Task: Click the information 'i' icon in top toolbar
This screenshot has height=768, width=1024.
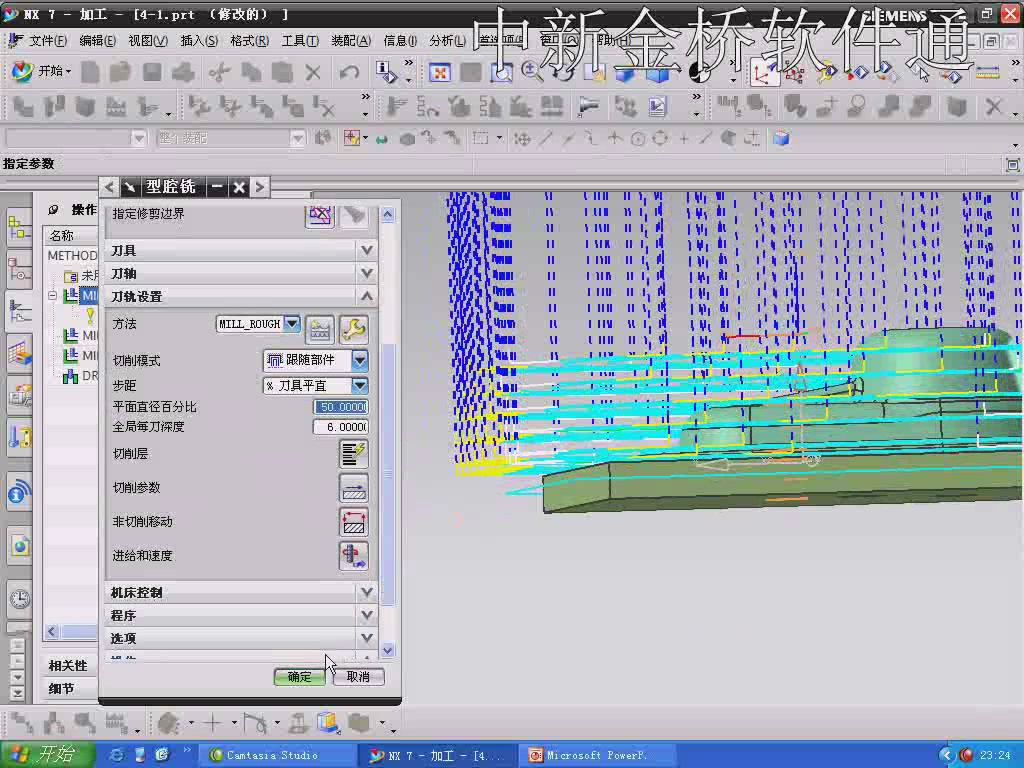Action: coord(386,72)
